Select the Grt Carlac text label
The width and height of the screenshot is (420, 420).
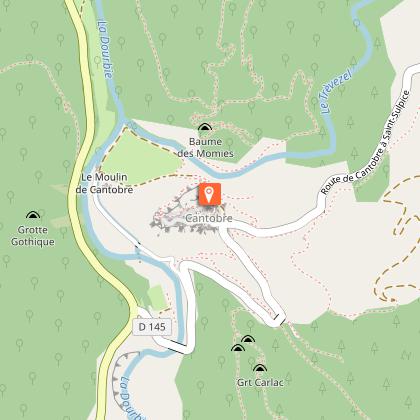260,382
